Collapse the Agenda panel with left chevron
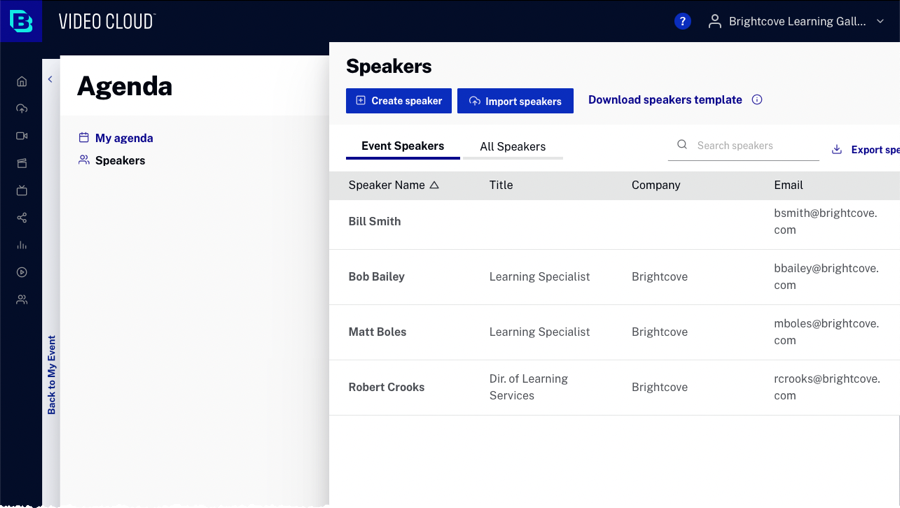 (50, 79)
